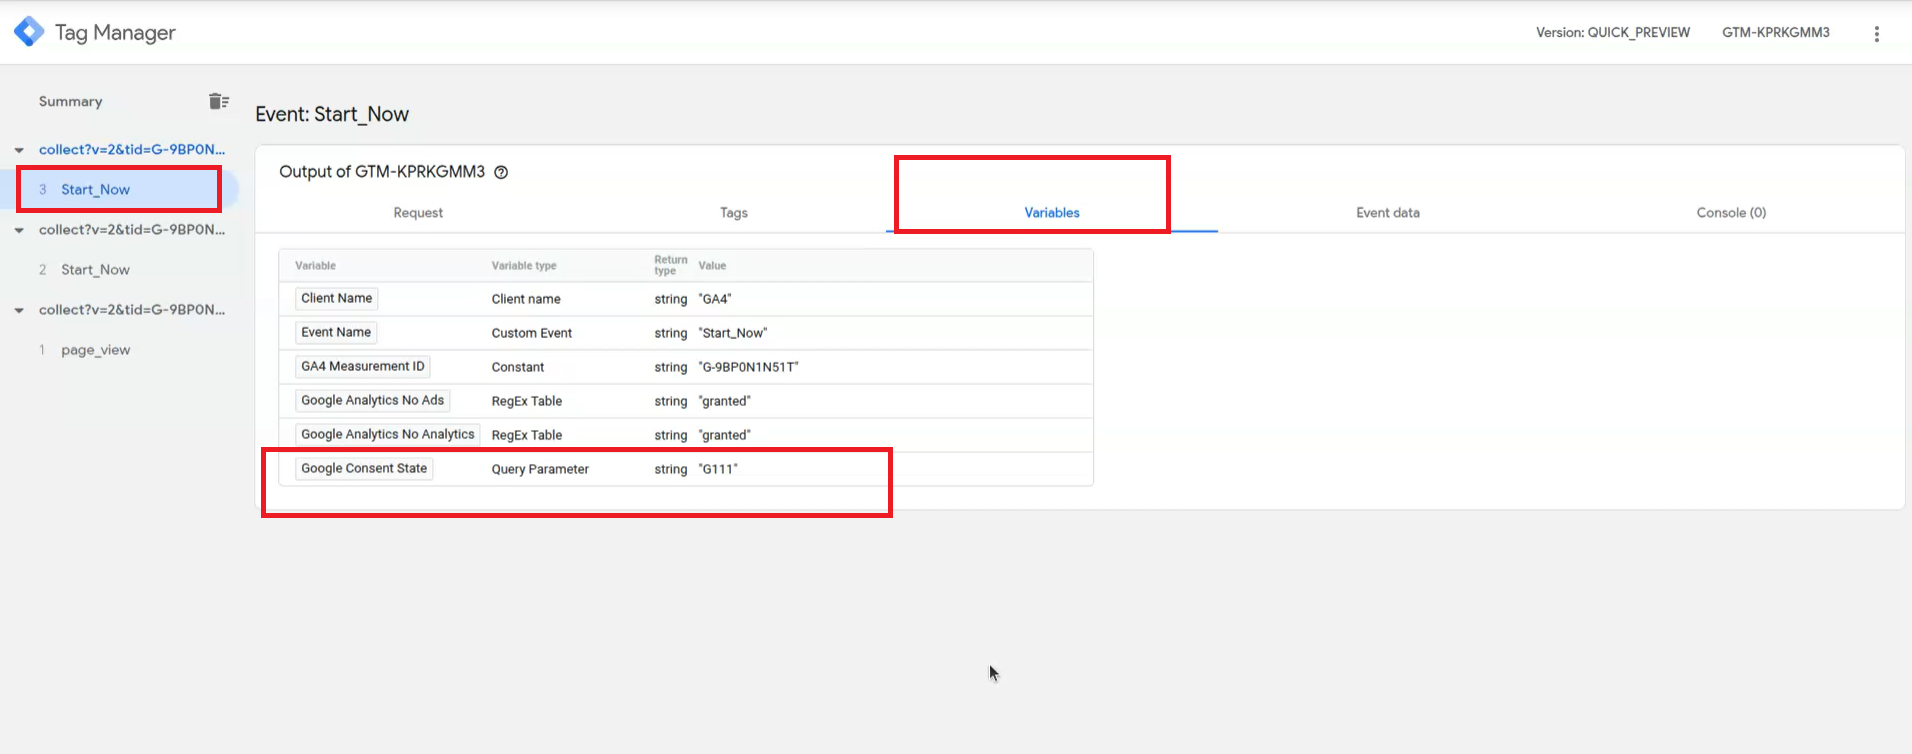Click the "Query Parameter" variable type cell
Image resolution: width=1912 pixels, height=754 pixels.
point(540,469)
